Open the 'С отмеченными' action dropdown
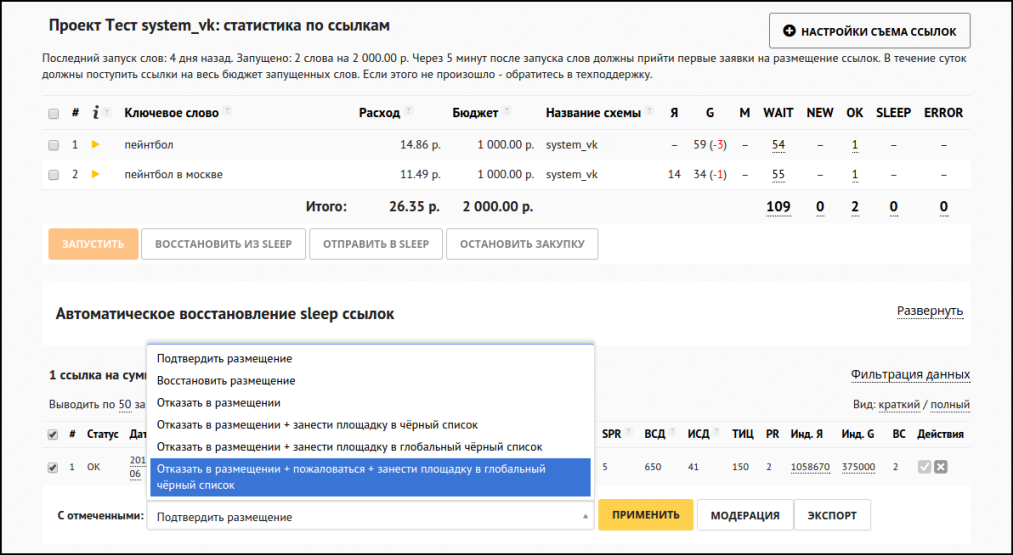 (370, 517)
